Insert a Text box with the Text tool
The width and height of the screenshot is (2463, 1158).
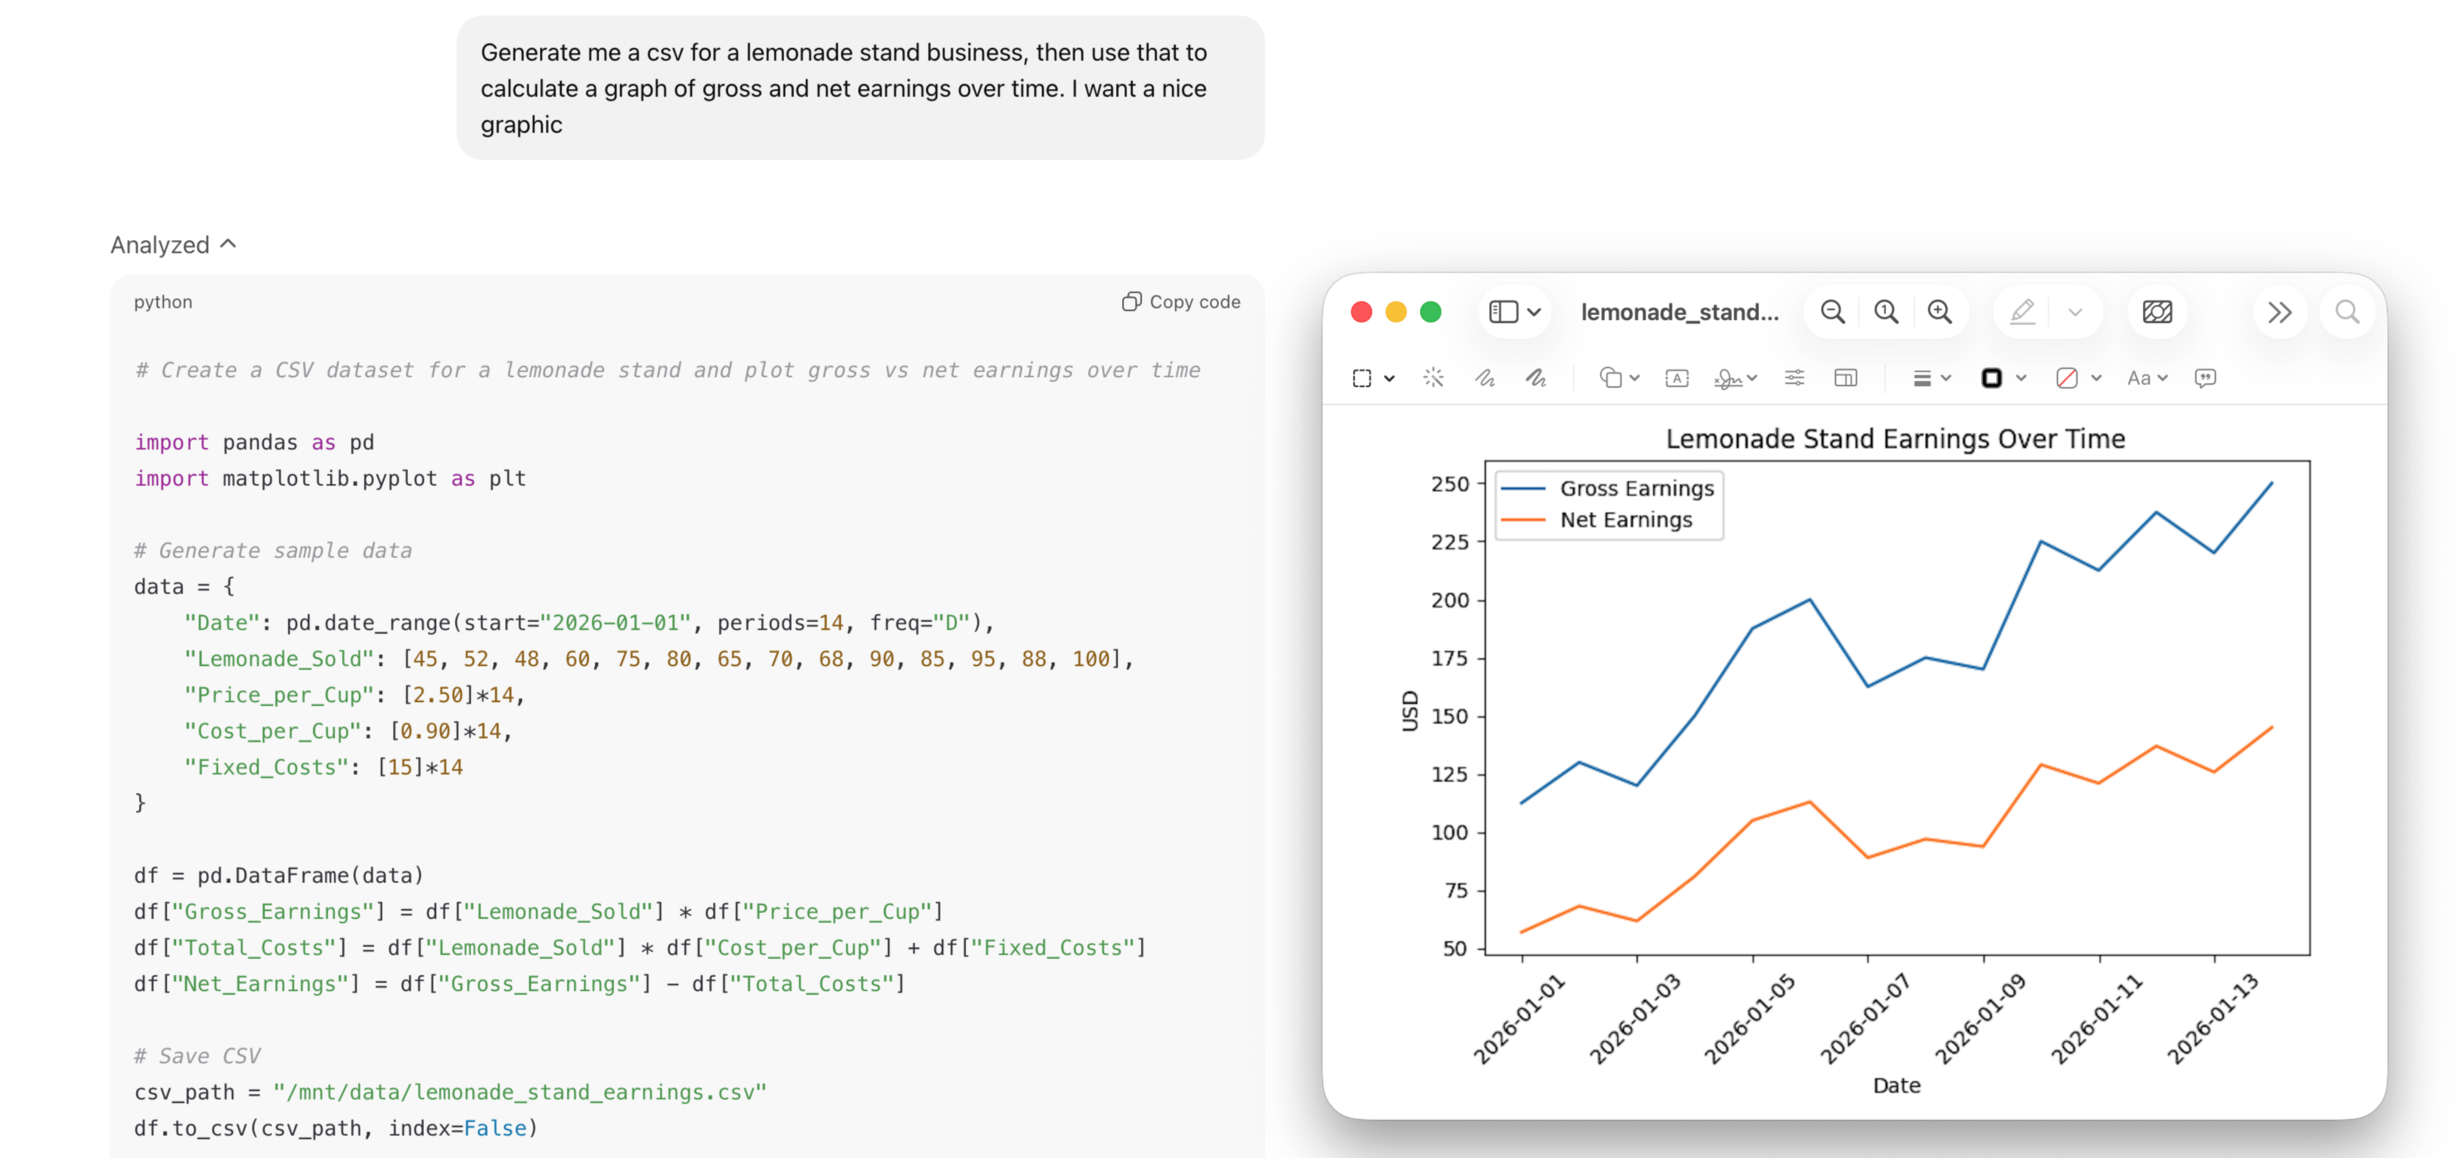pos(1677,378)
